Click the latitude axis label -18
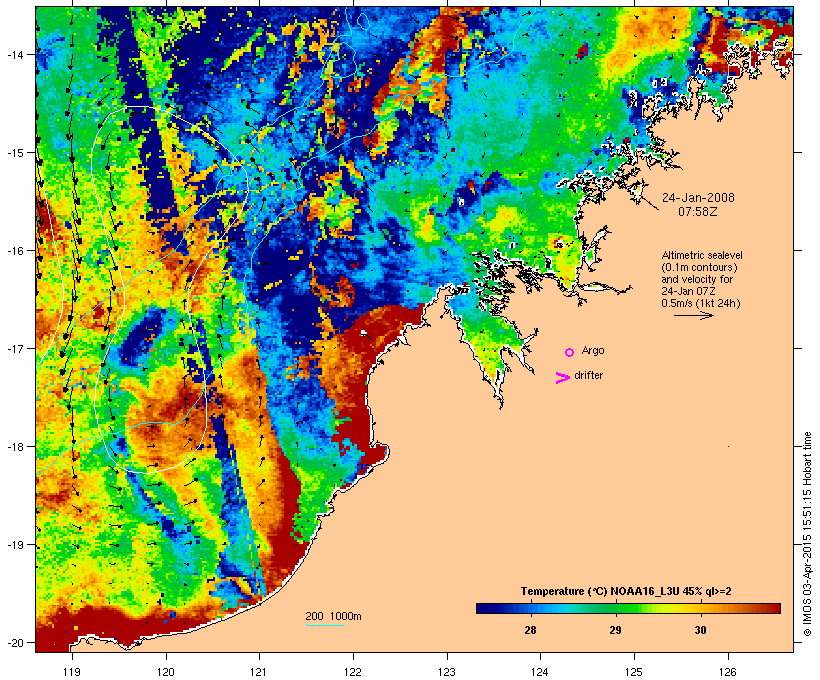Viewport: 820px width, 680px height. click(14, 447)
